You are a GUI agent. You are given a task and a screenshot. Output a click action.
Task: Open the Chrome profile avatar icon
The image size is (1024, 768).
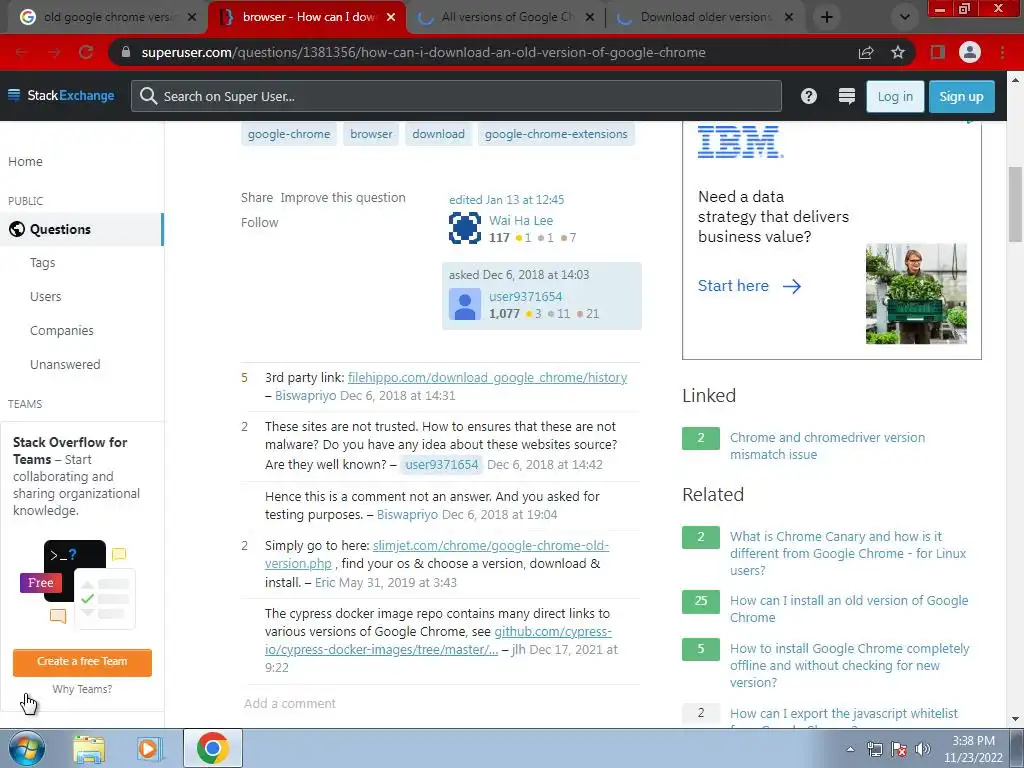point(970,52)
